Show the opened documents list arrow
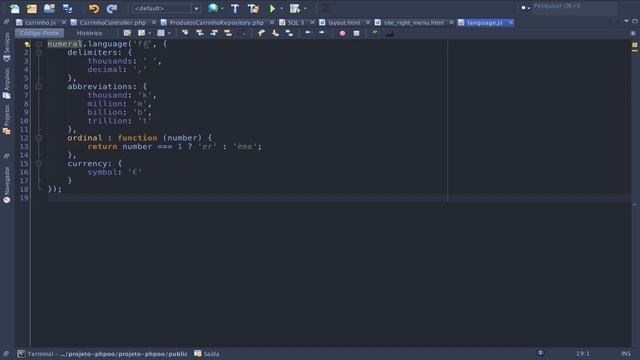 click(x=626, y=21)
